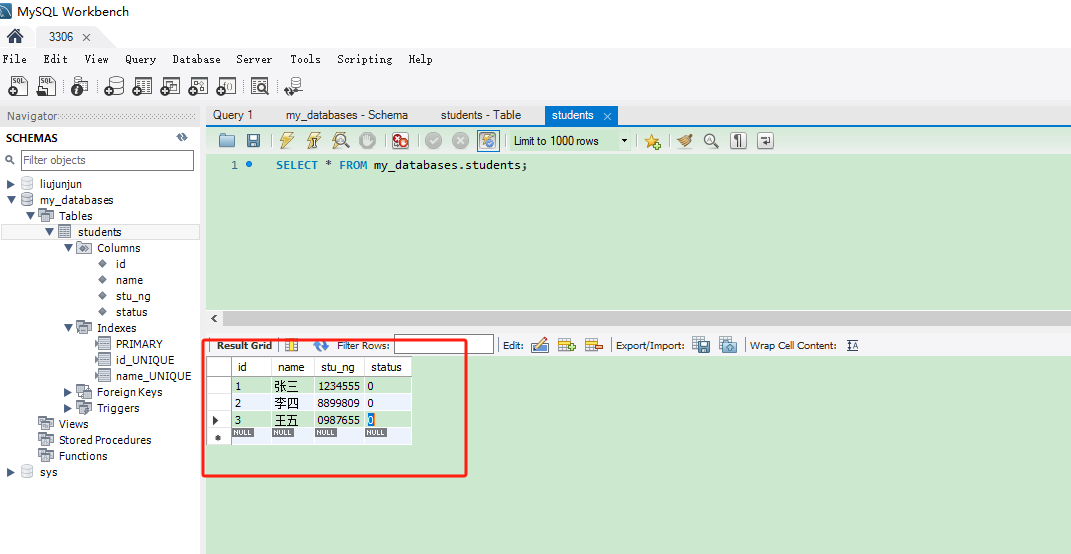Open the Query menu
This screenshot has width=1071, height=554.
[141, 59]
